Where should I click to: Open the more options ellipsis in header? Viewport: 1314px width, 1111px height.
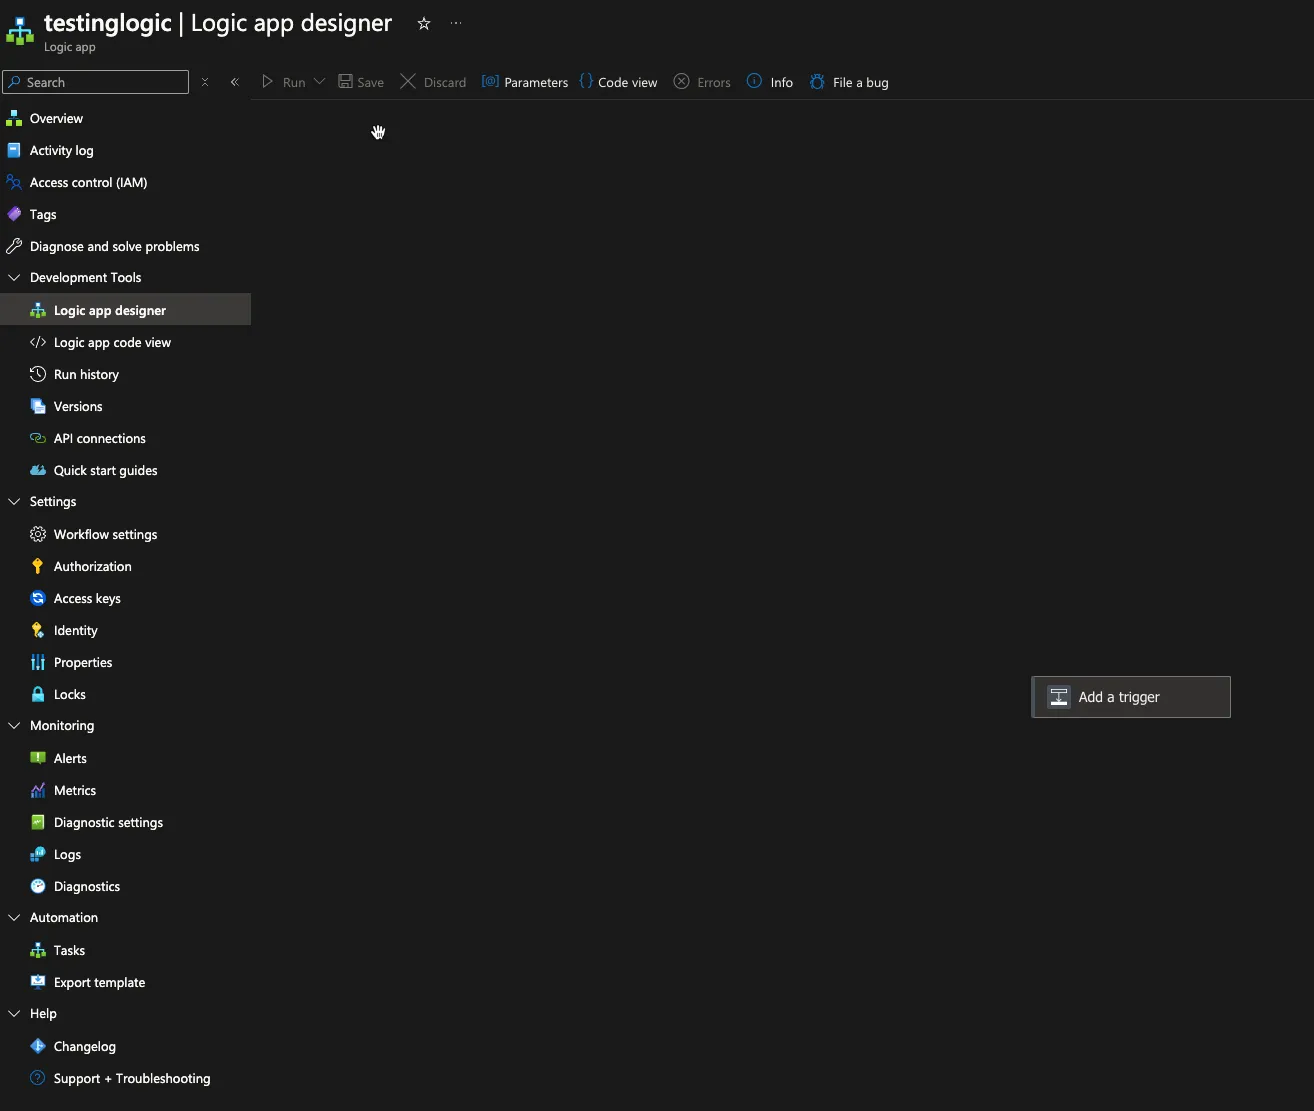click(456, 23)
